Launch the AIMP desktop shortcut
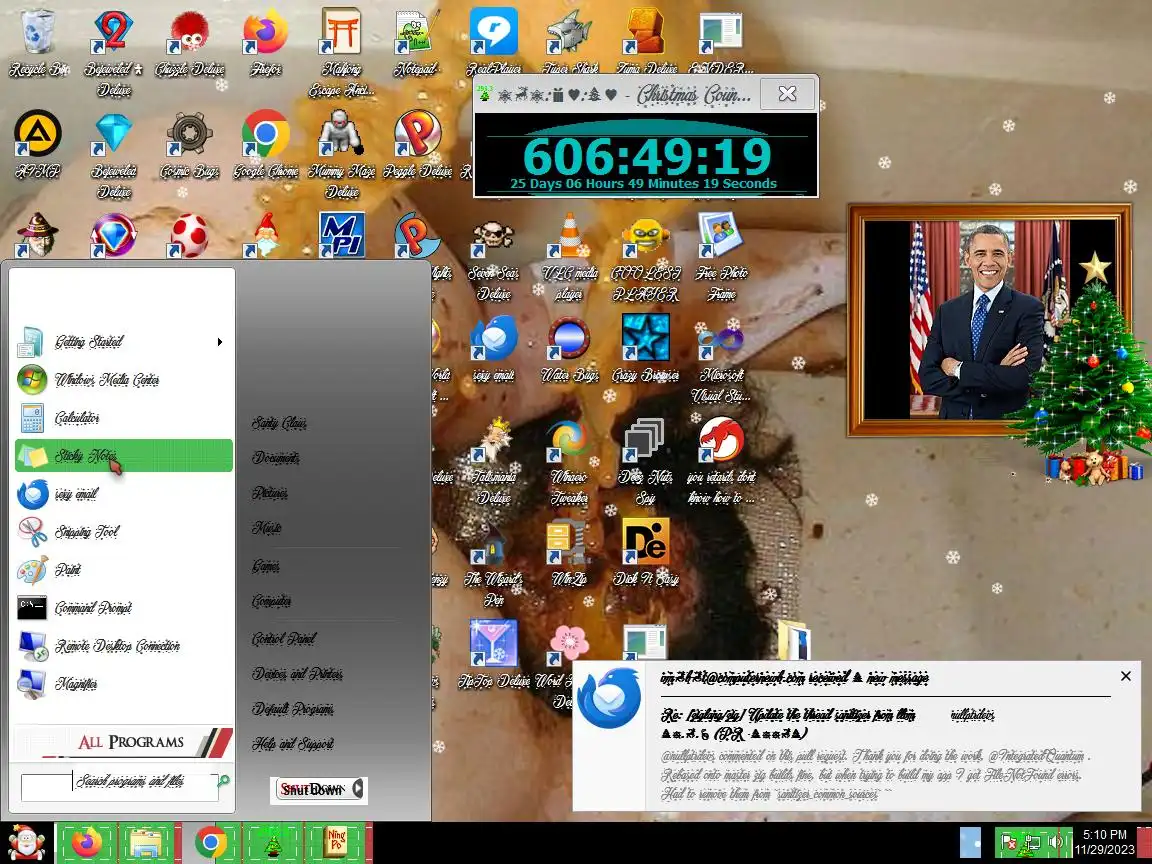1152x864 pixels. coord(37,144)
